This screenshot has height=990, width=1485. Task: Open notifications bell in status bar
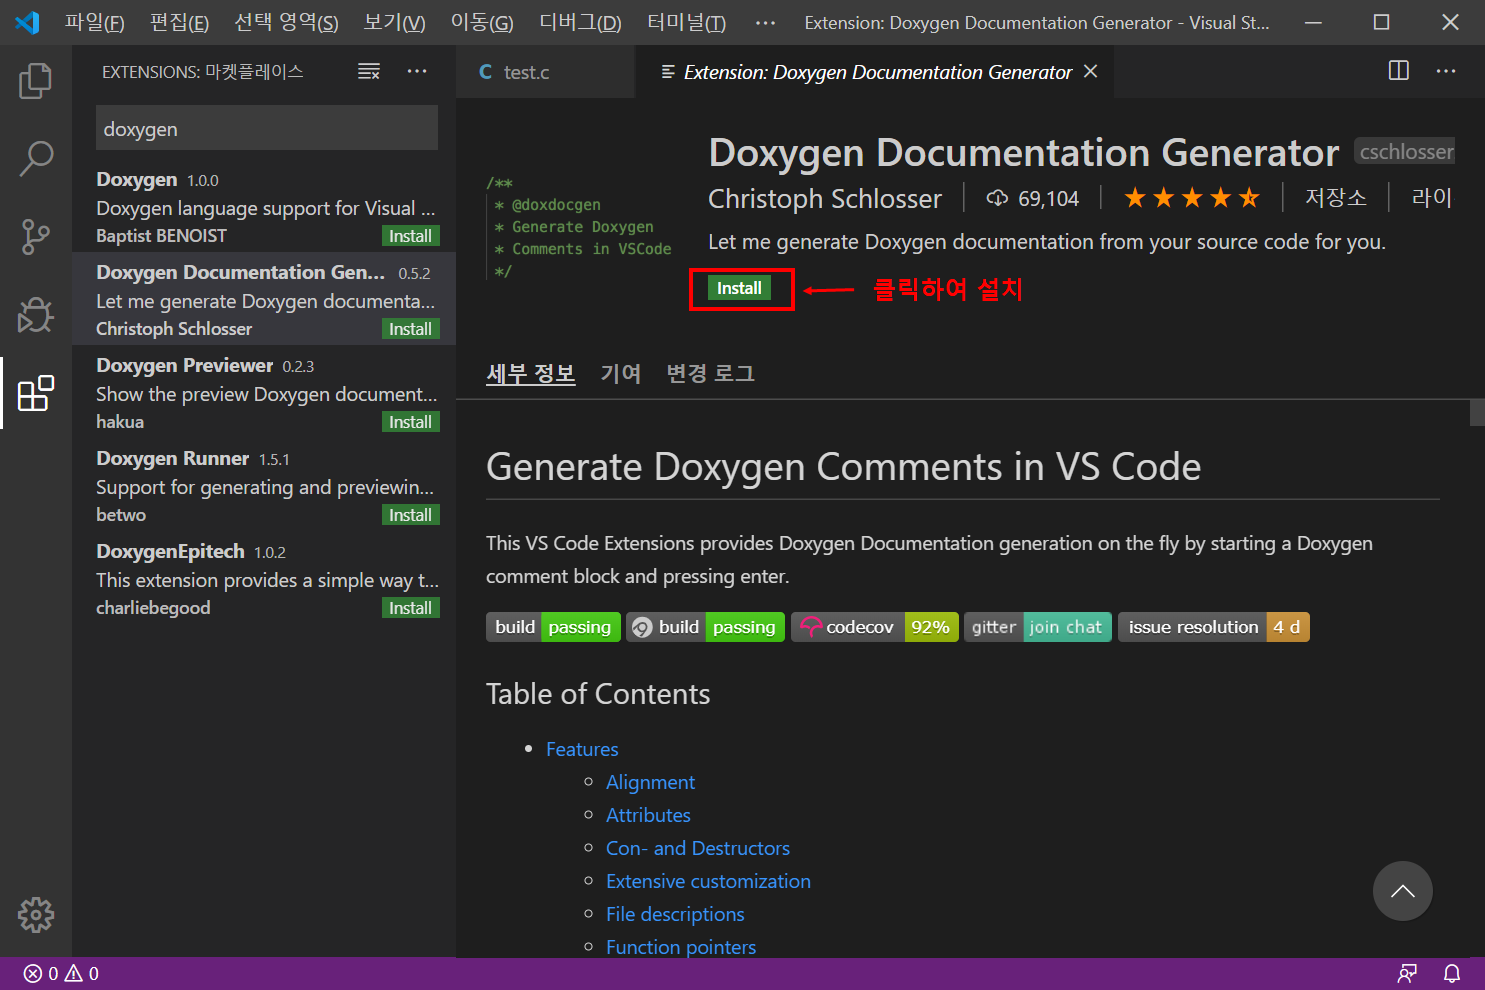[x=1452, y=973]
